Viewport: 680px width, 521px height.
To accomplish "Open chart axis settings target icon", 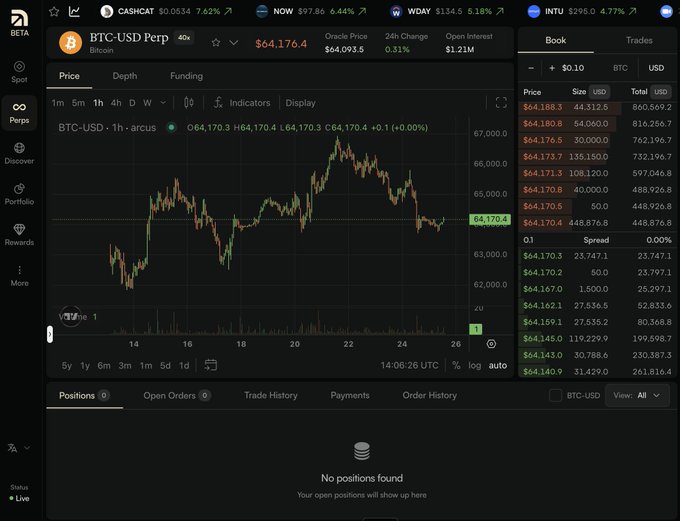I will point(491,344).
